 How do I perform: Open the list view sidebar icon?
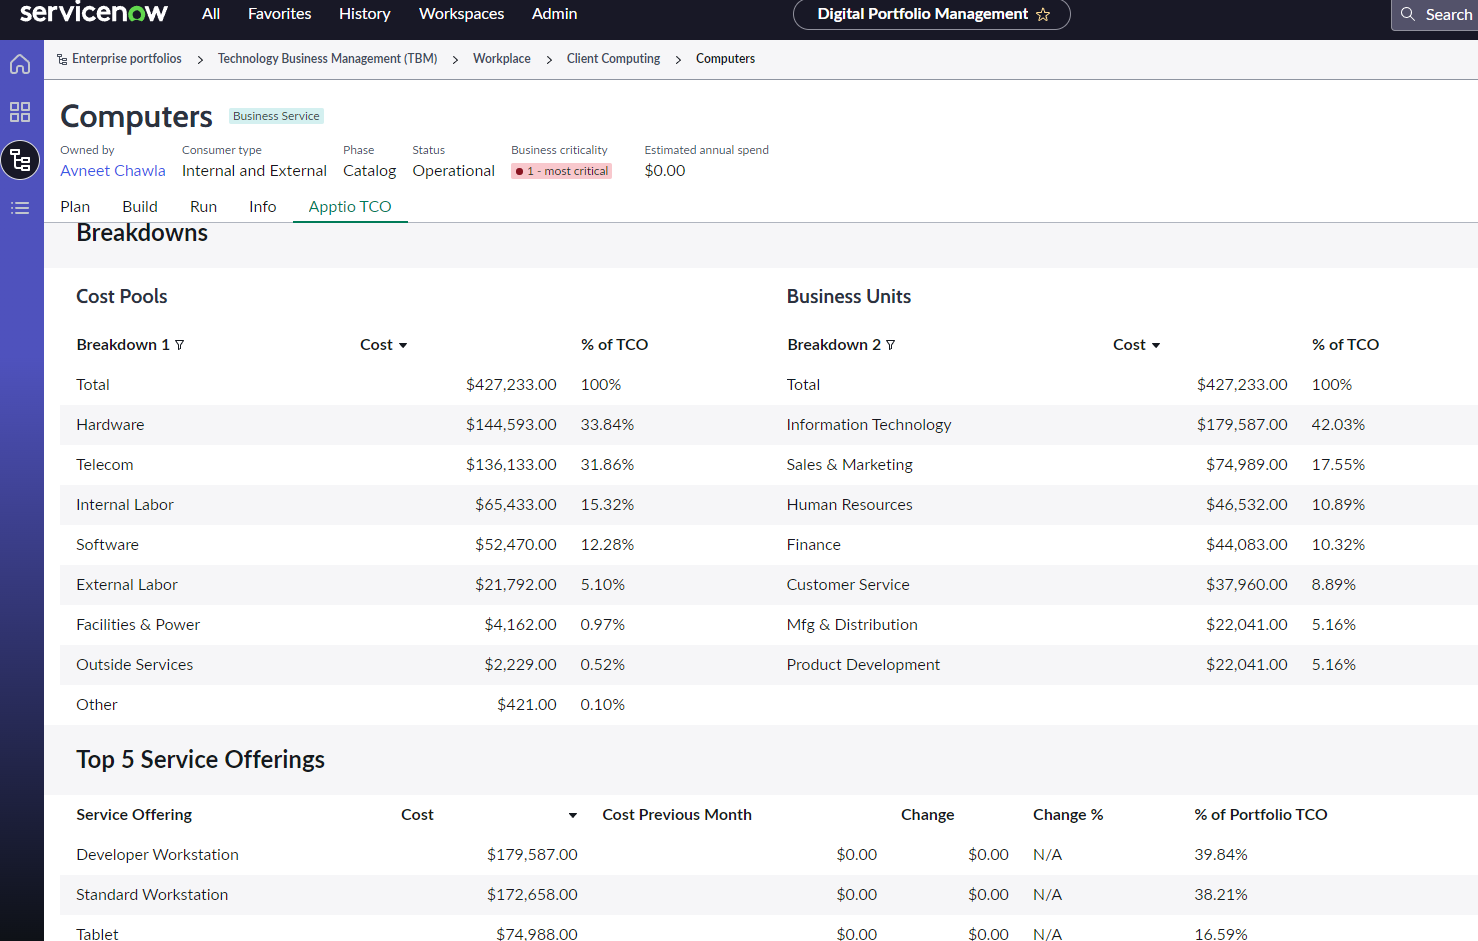(x=20, y=208)
